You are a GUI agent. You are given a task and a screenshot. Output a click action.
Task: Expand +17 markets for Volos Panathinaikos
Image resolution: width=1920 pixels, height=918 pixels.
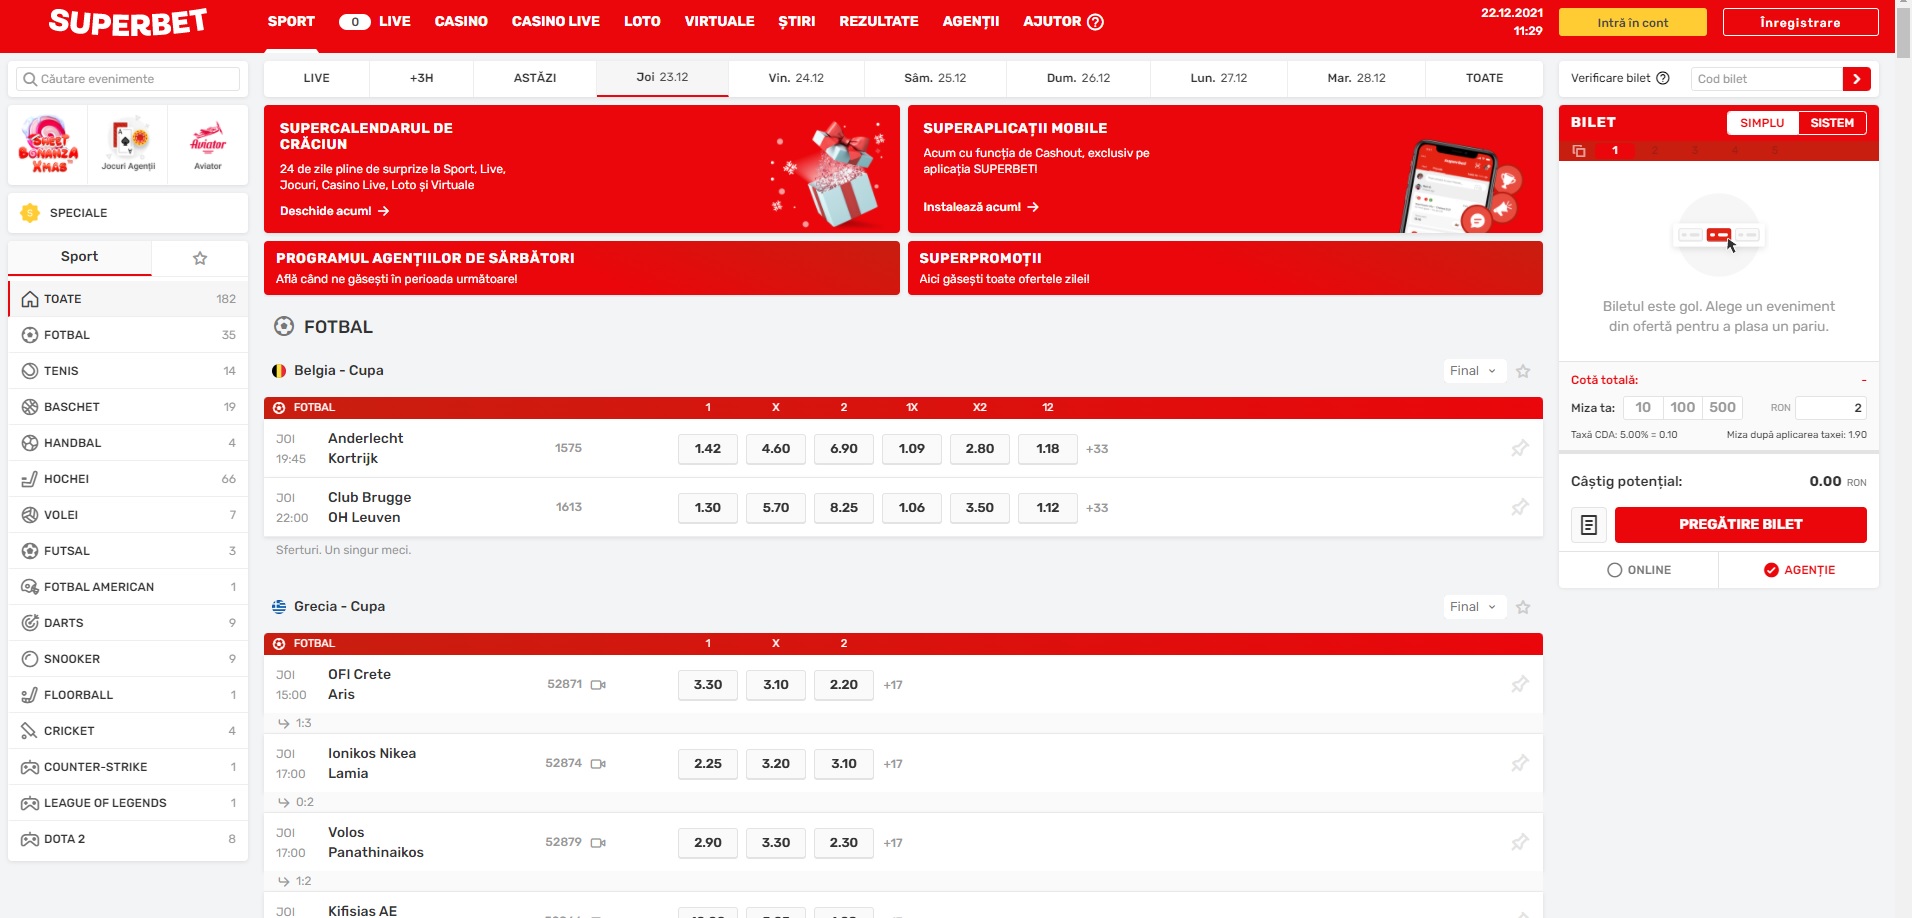[893, 843]
